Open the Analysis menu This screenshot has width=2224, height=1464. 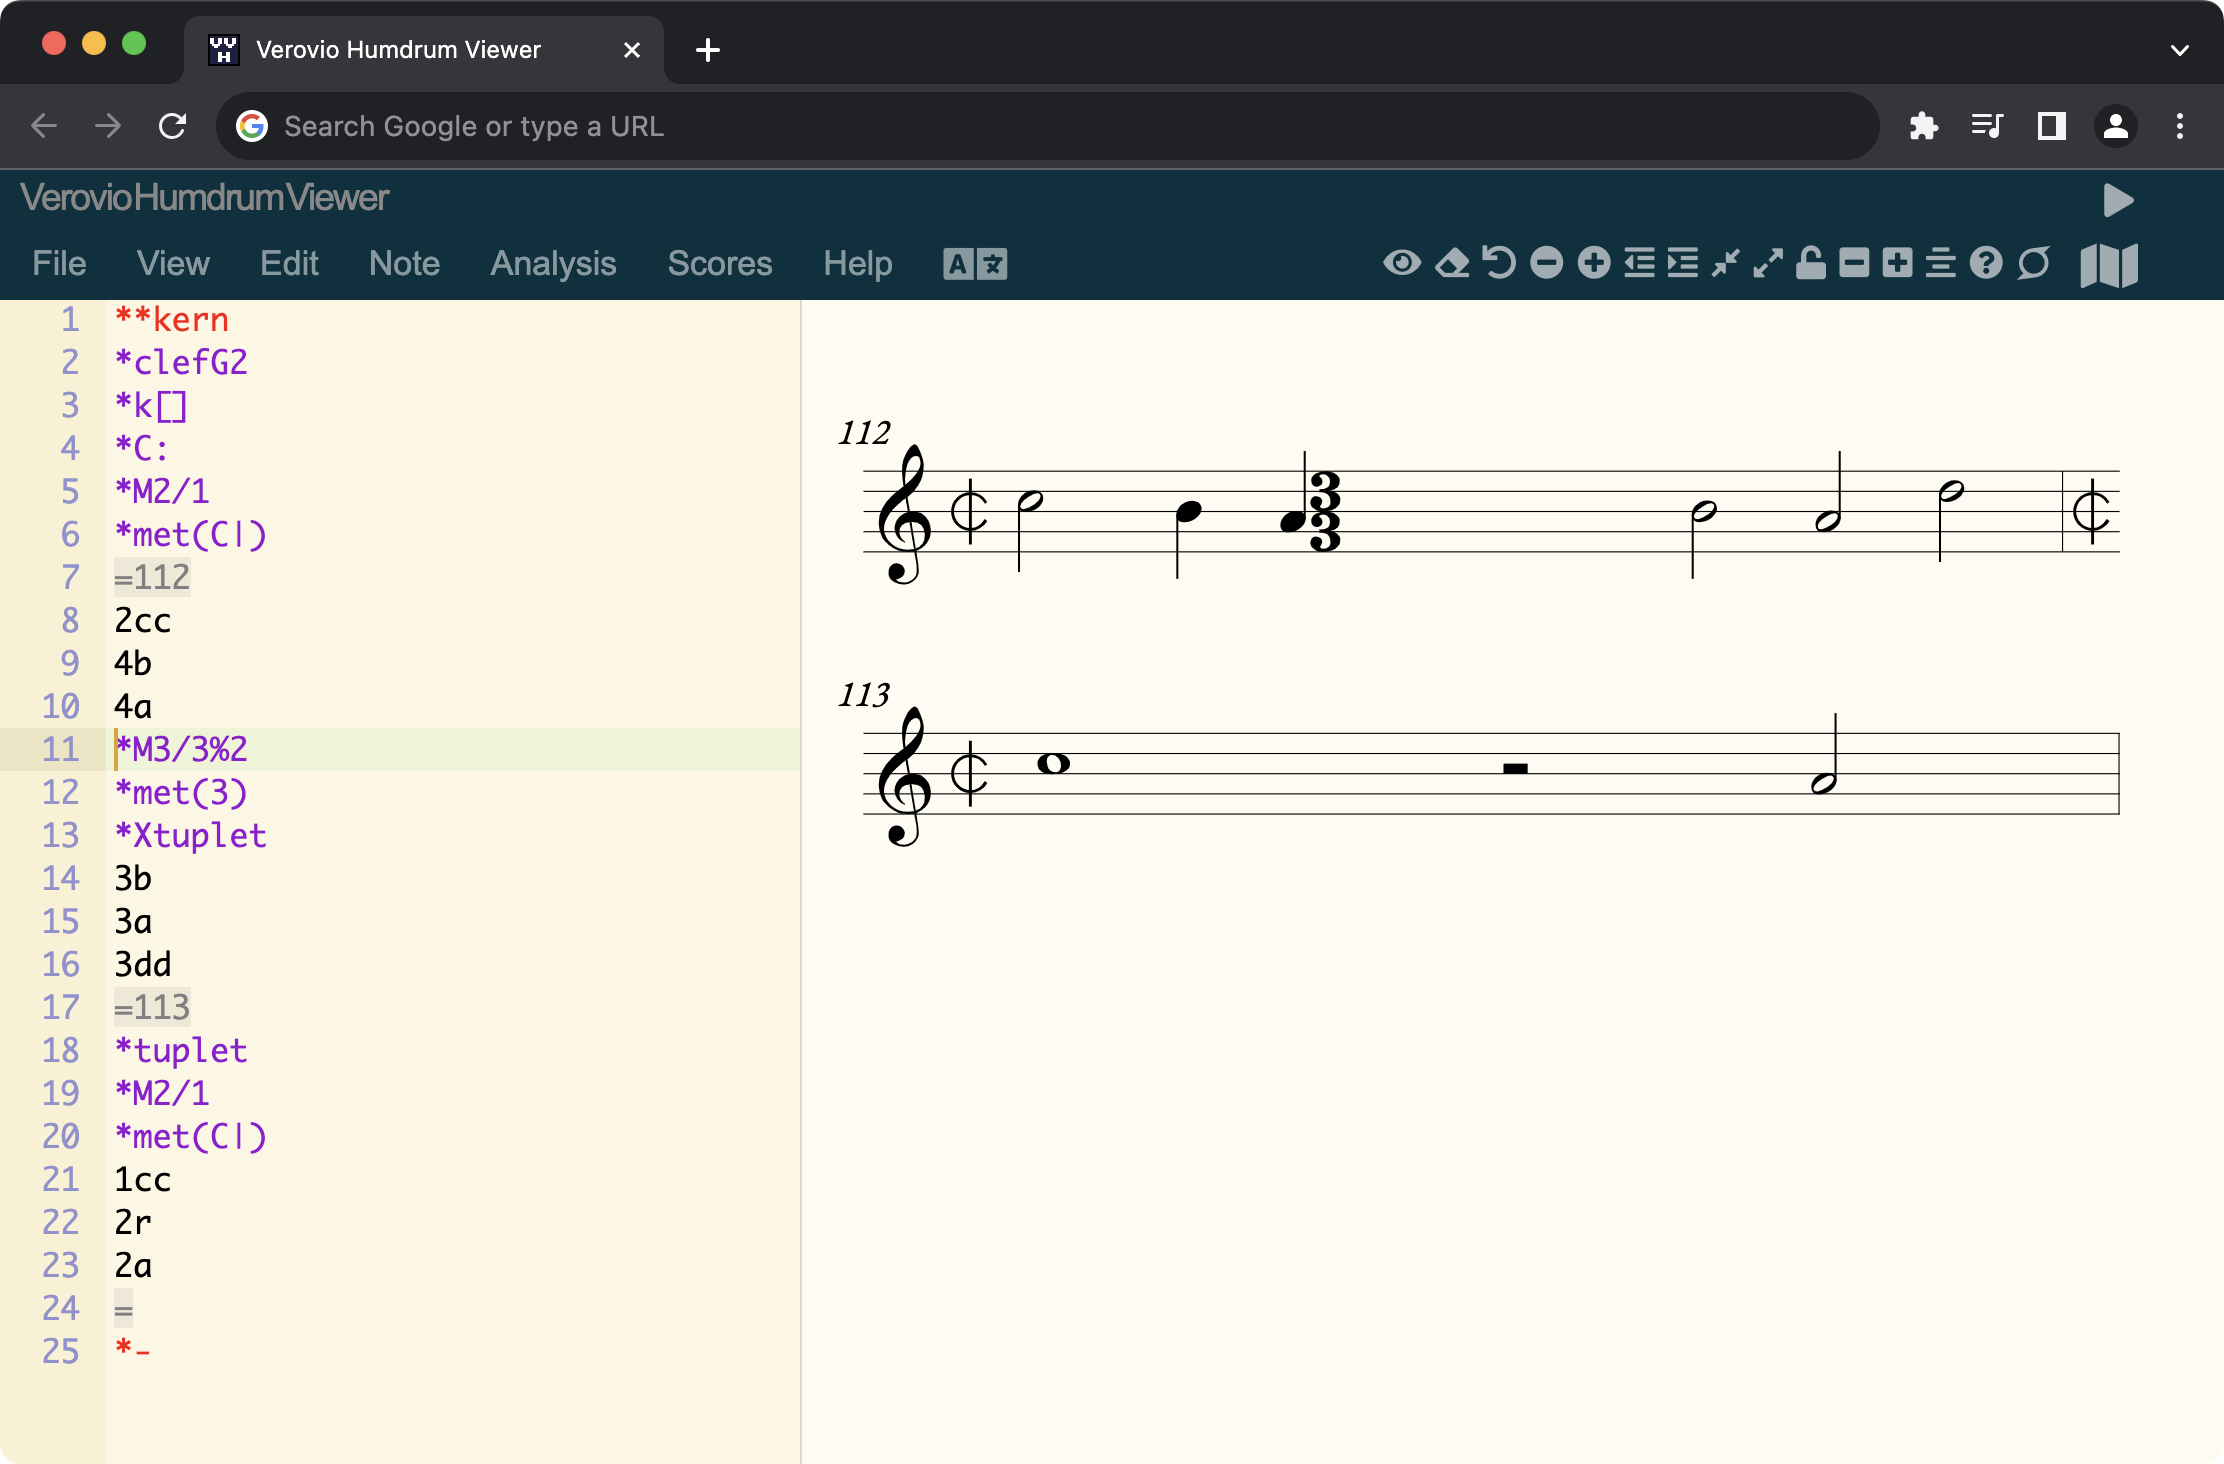pos(552,263)
